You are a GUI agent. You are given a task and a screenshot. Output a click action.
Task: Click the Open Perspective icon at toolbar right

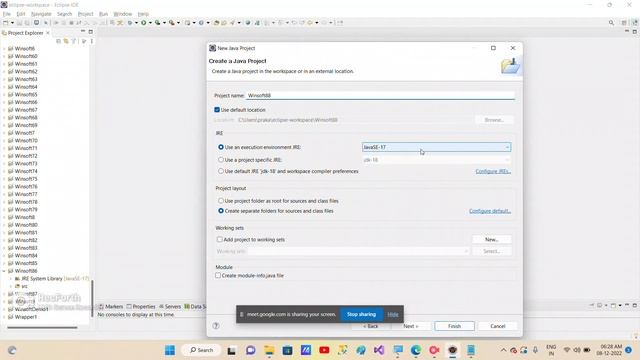(x=624, y=23)
